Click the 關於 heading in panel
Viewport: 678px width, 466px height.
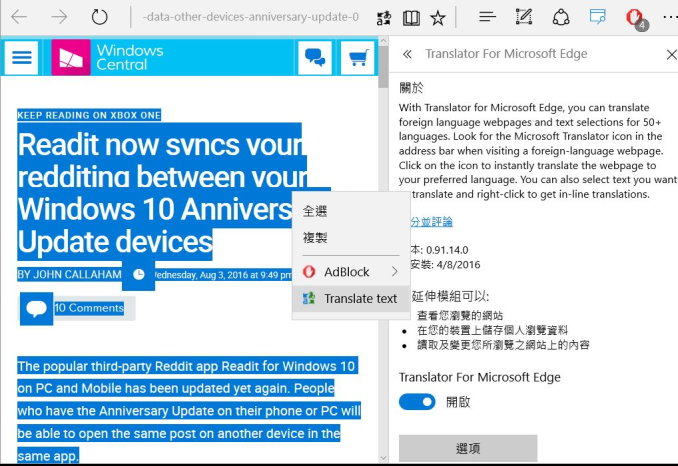point(411,87)
